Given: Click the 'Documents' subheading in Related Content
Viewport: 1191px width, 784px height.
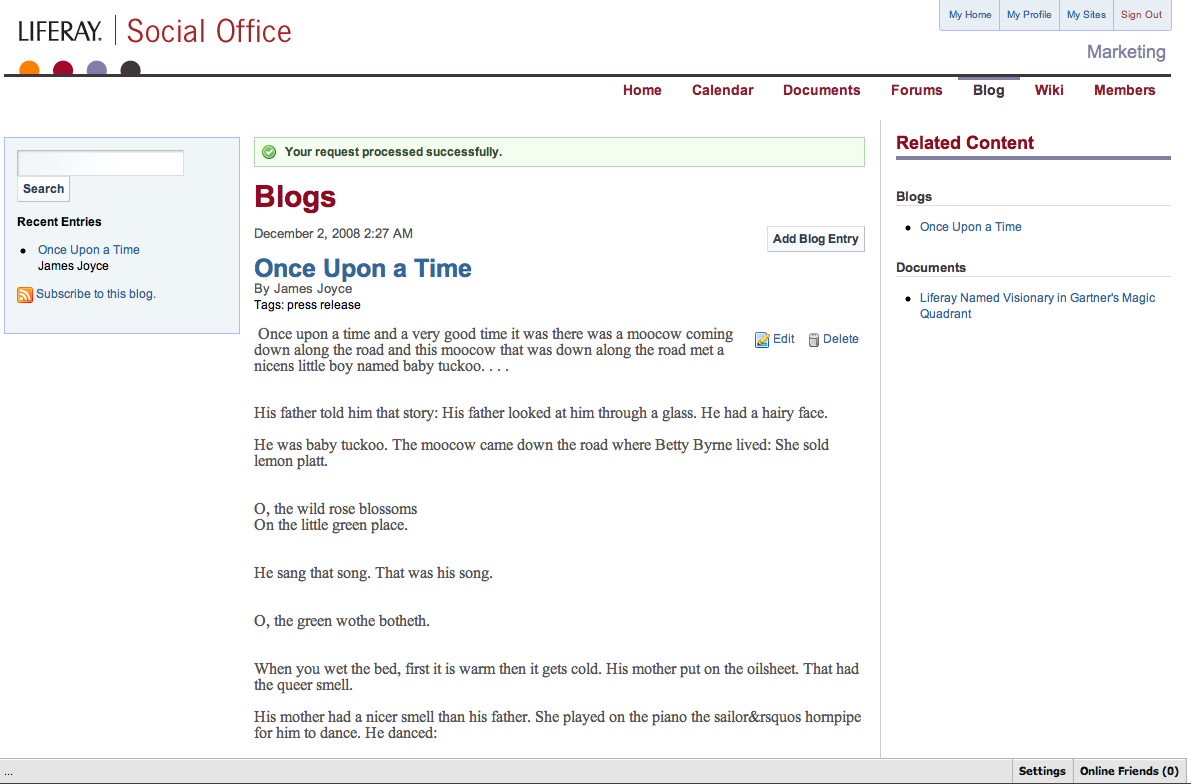Looking at the screenshot, I should click(x=930, y=267).
